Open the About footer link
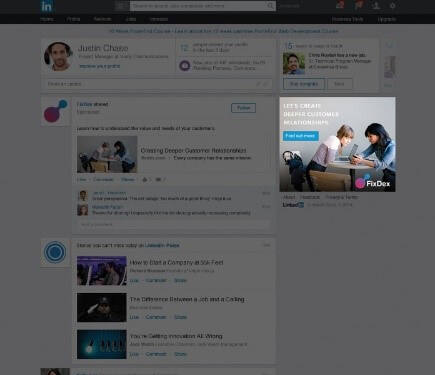Image resolution: width=435 pixels, height=375 pixels. [x=289, y=197]
